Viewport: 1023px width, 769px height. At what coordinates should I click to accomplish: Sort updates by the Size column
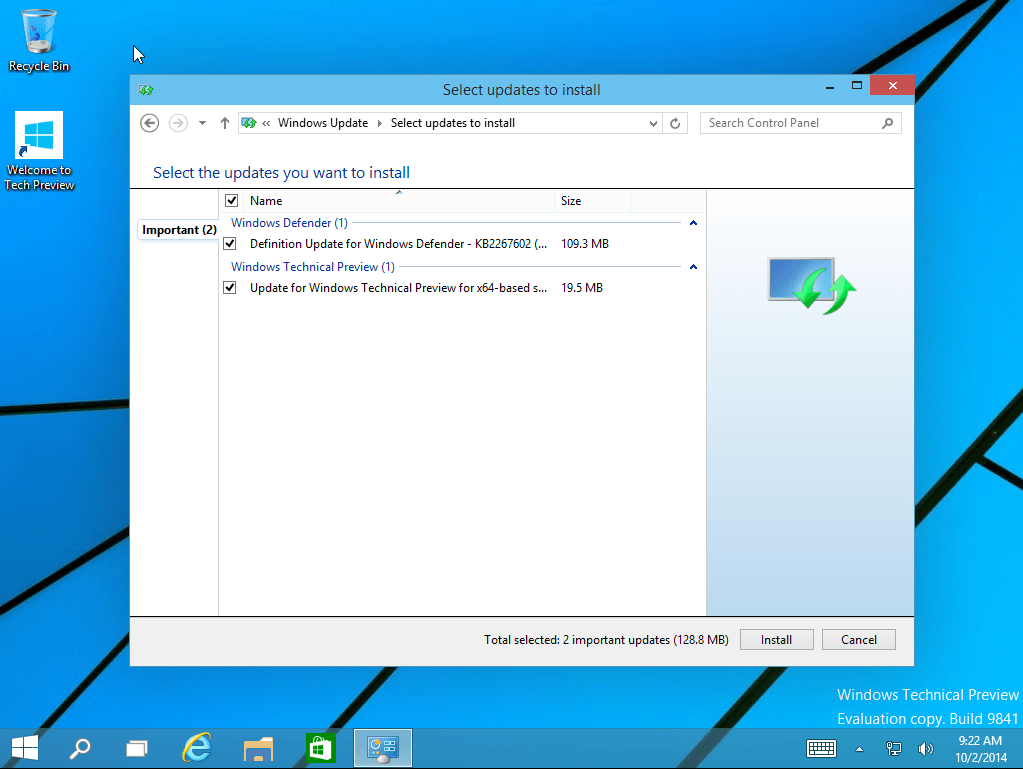(592, 201)
